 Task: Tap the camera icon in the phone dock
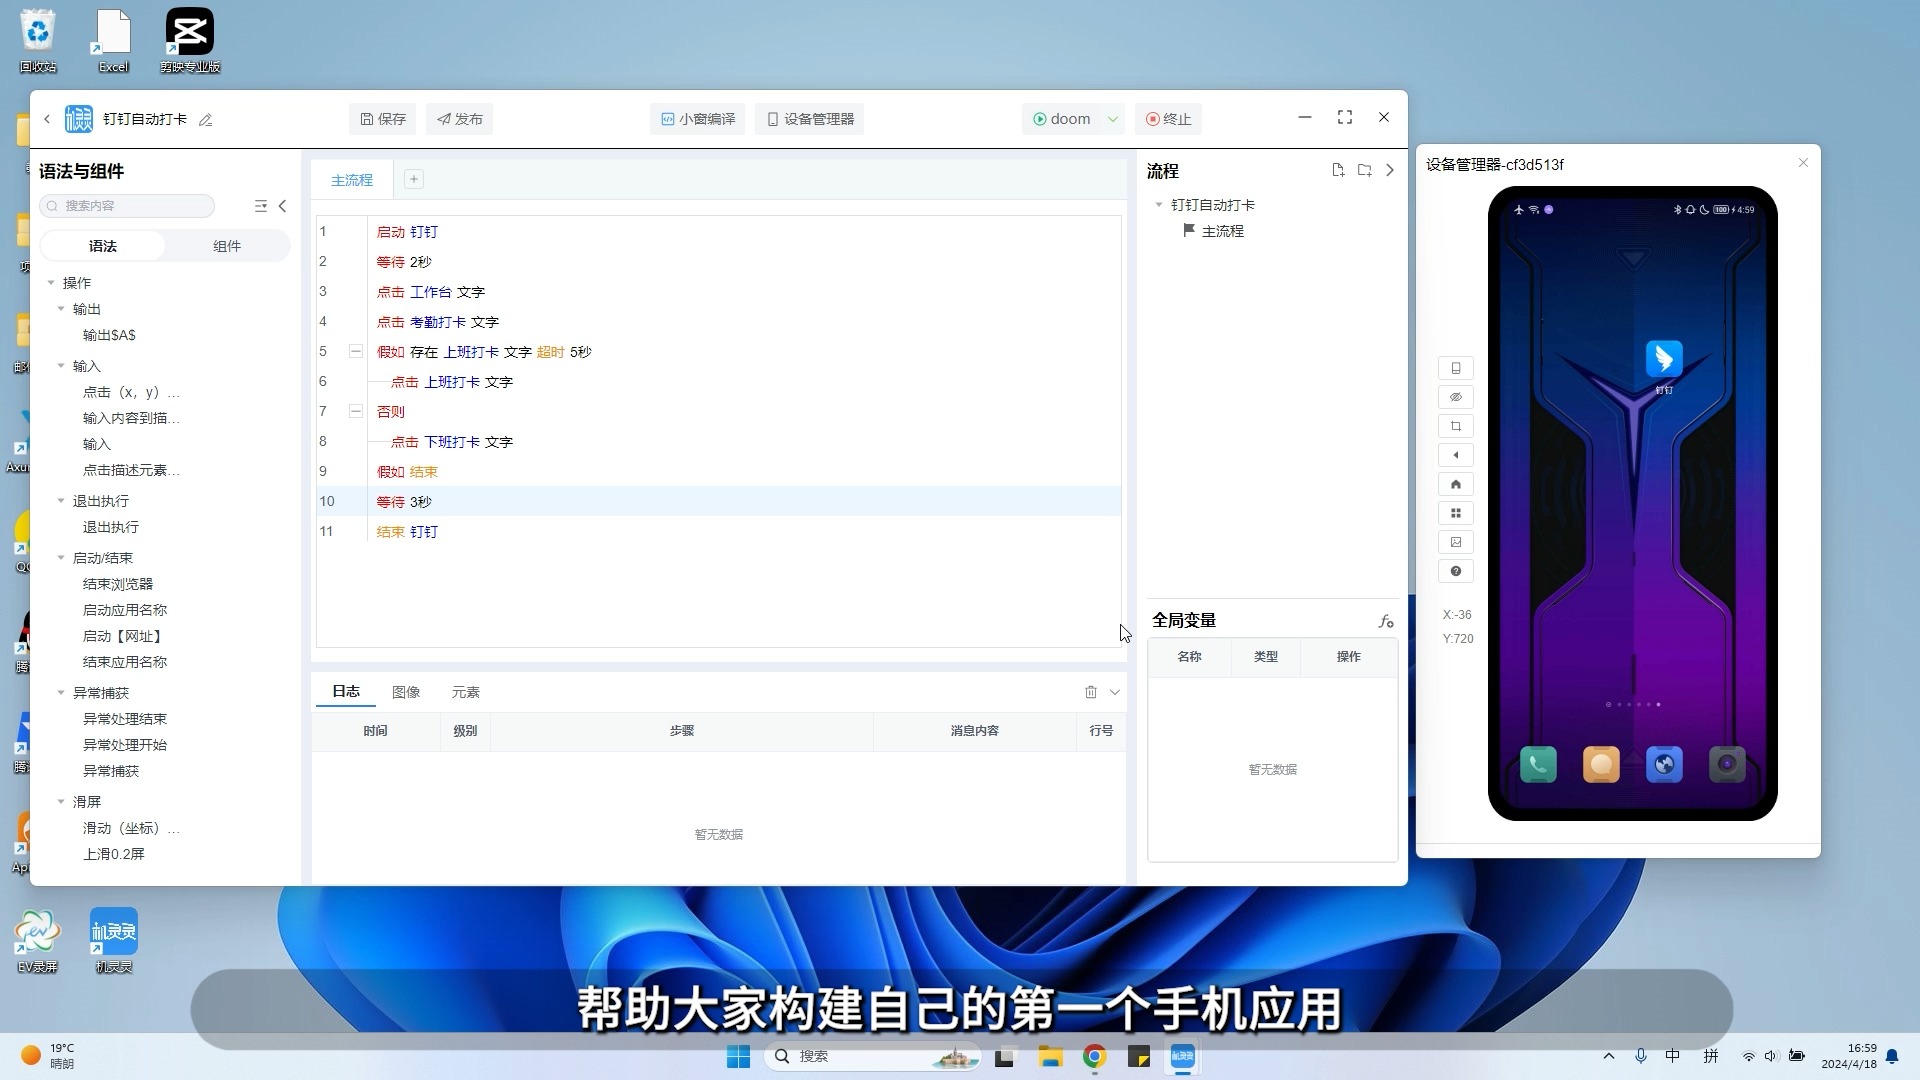point(1727,765)
